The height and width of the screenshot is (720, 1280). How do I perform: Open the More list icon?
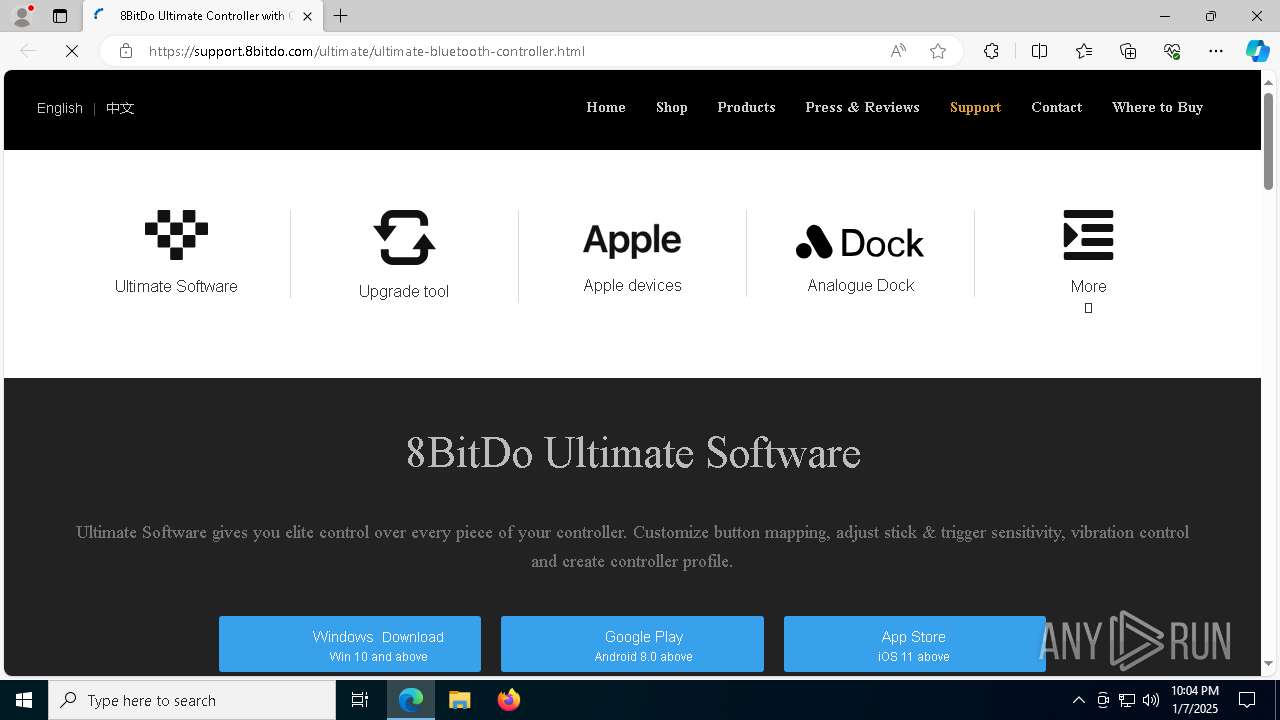1088,235
